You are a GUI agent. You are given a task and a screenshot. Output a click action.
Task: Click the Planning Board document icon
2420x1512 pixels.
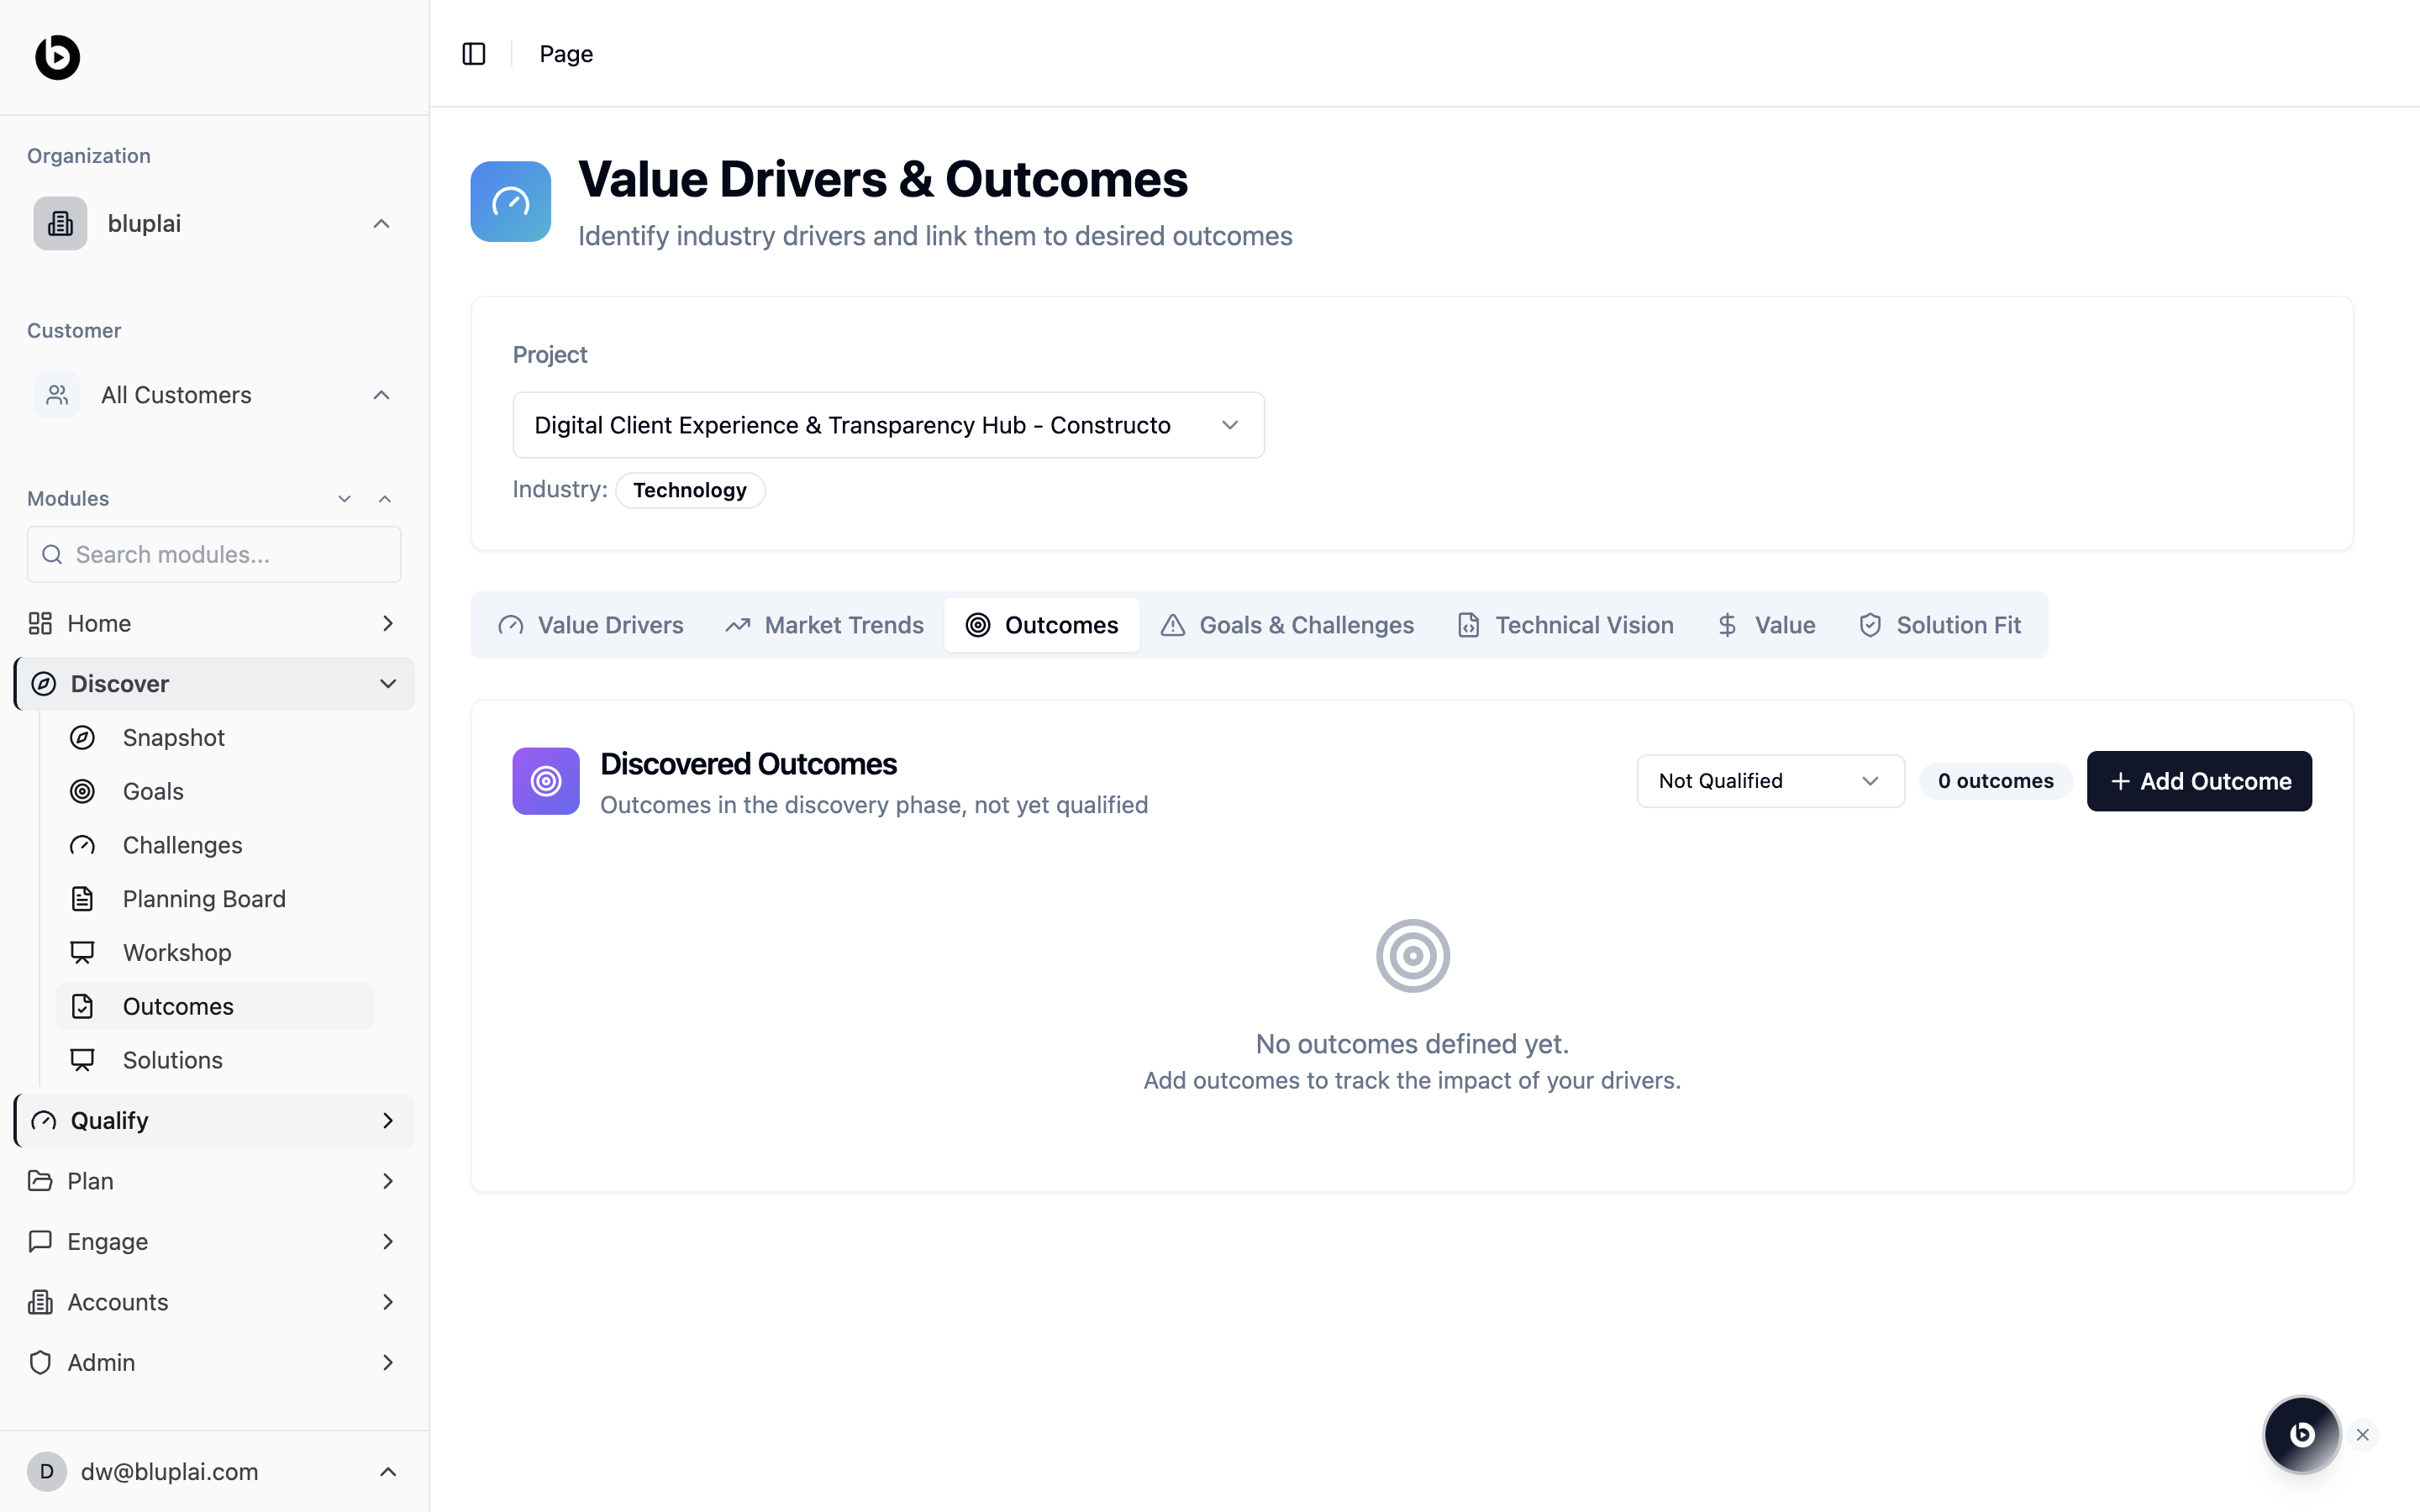pyautogui.click(x=82, y=899)
